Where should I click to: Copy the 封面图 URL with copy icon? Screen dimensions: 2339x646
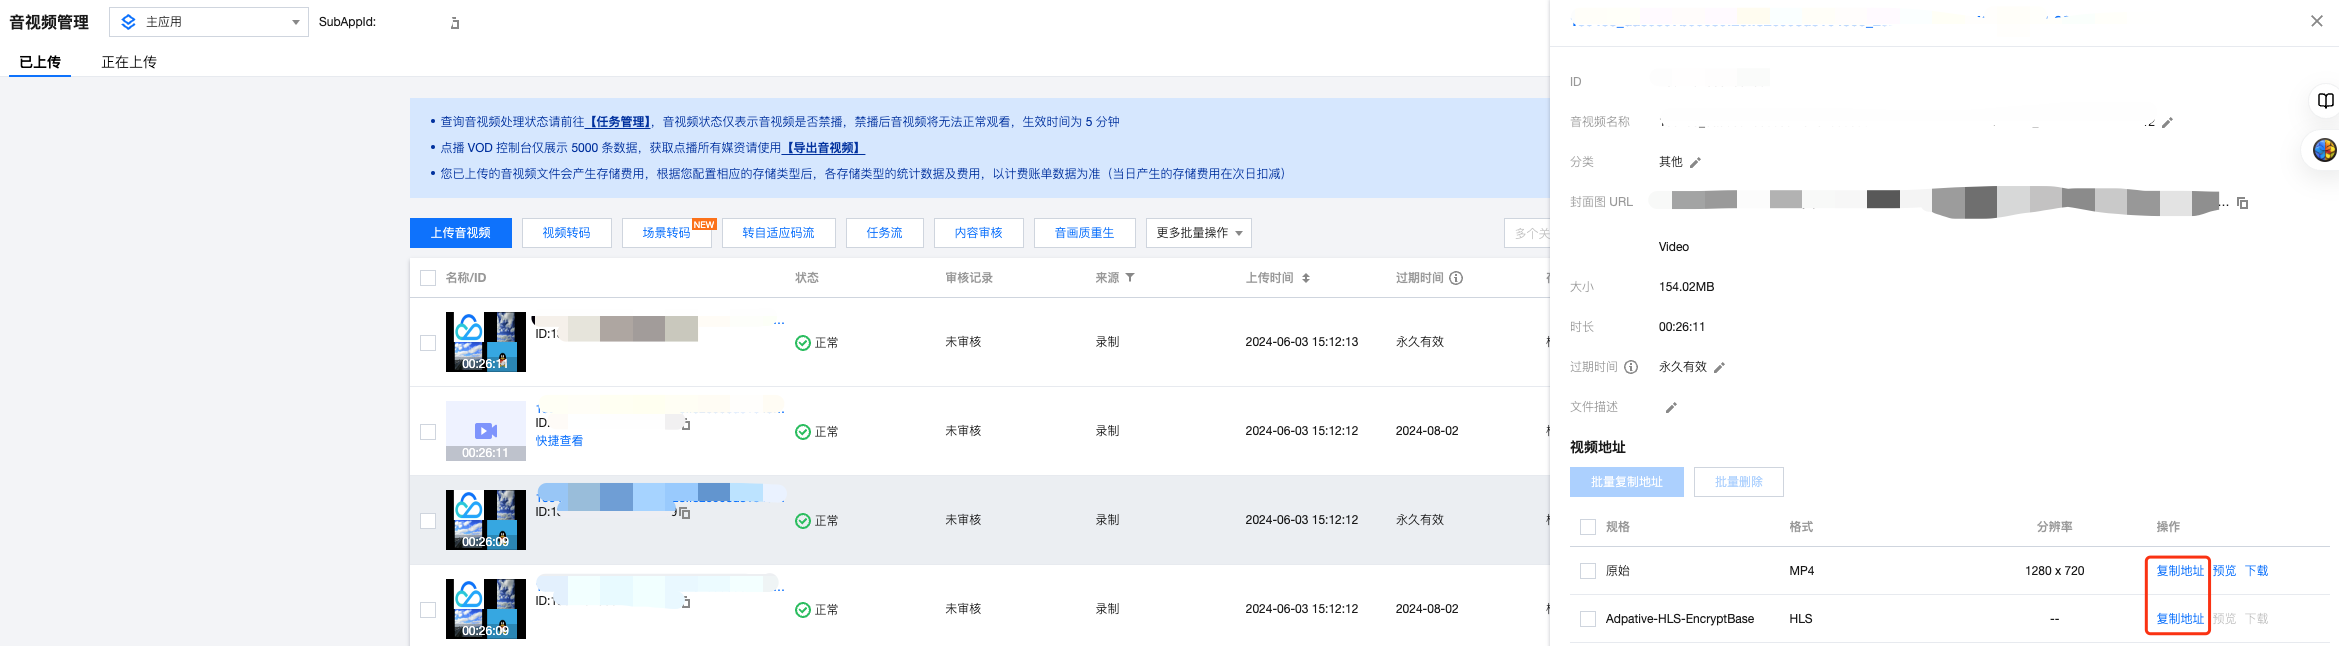[x=2242, y=203]
